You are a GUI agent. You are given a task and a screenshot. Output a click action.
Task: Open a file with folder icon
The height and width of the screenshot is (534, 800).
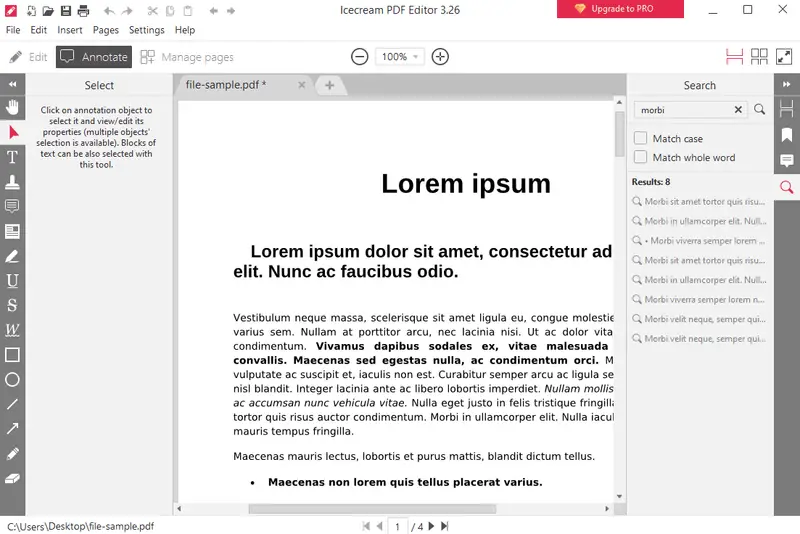point(48,10)
